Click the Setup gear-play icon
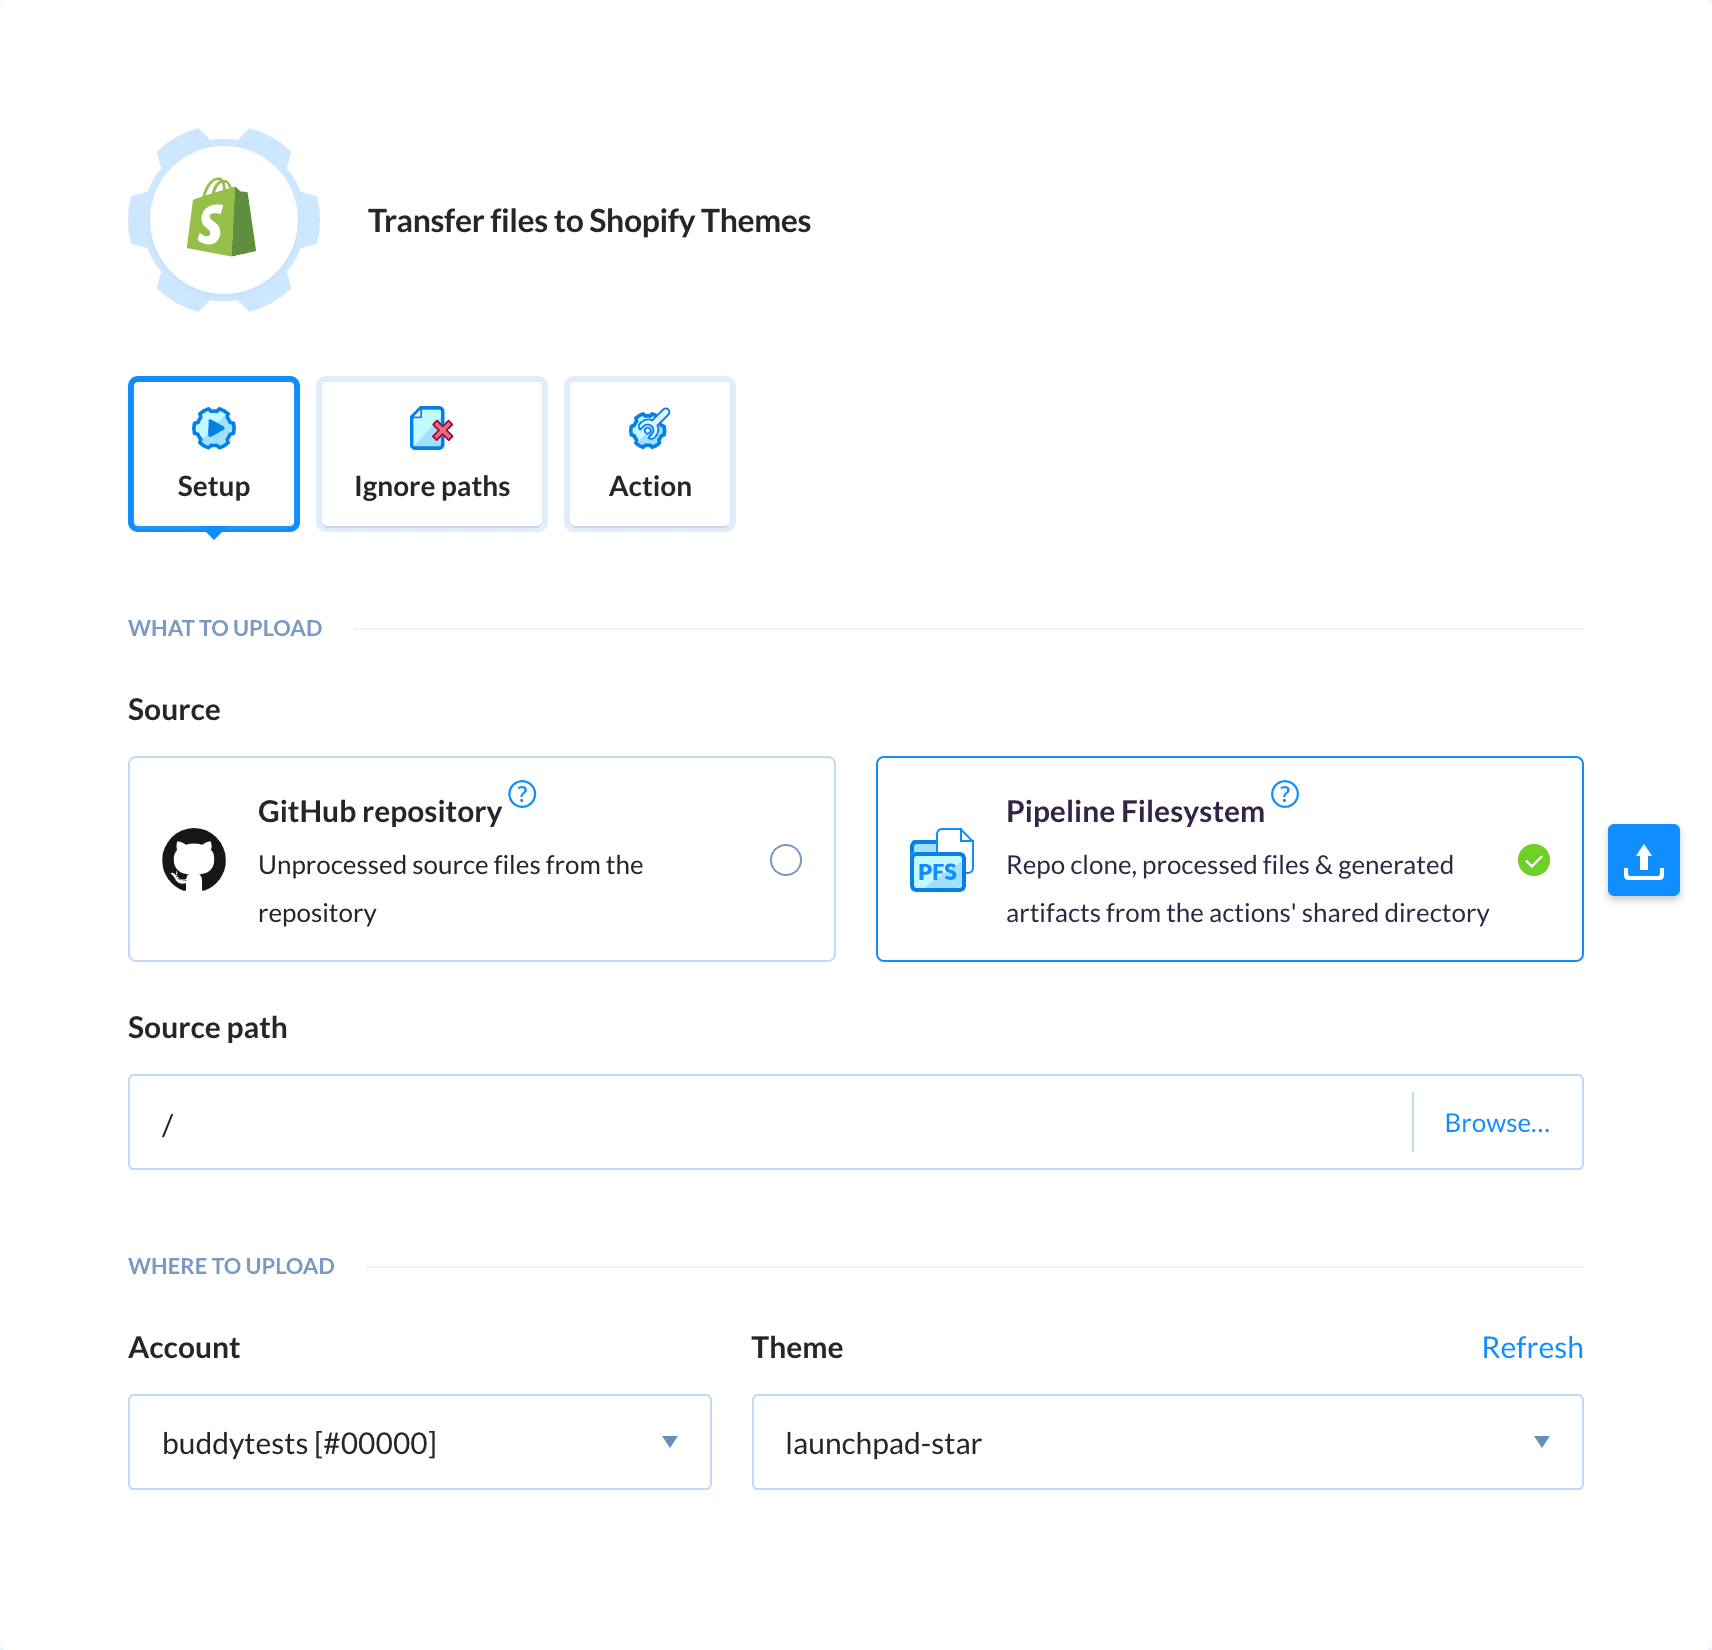1712x1650 pixels. 213,430
